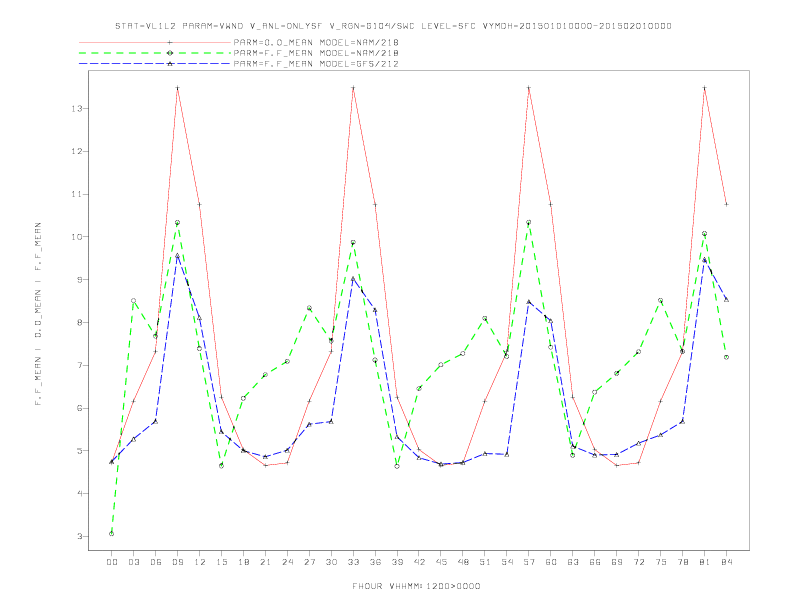Click x-axis tick label 84
The image size is (792, 612).
point(727,562)
